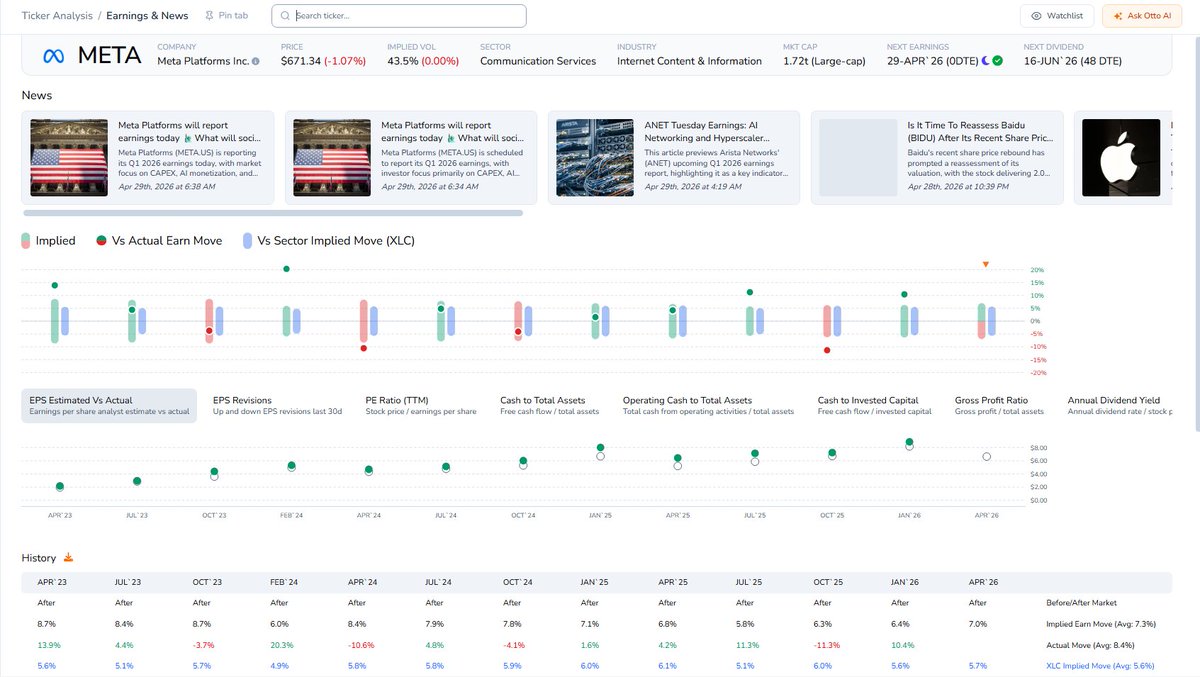Click the 7.0% implied move for APR`26
Screen dimensions: 1200x677
point(979,623)
